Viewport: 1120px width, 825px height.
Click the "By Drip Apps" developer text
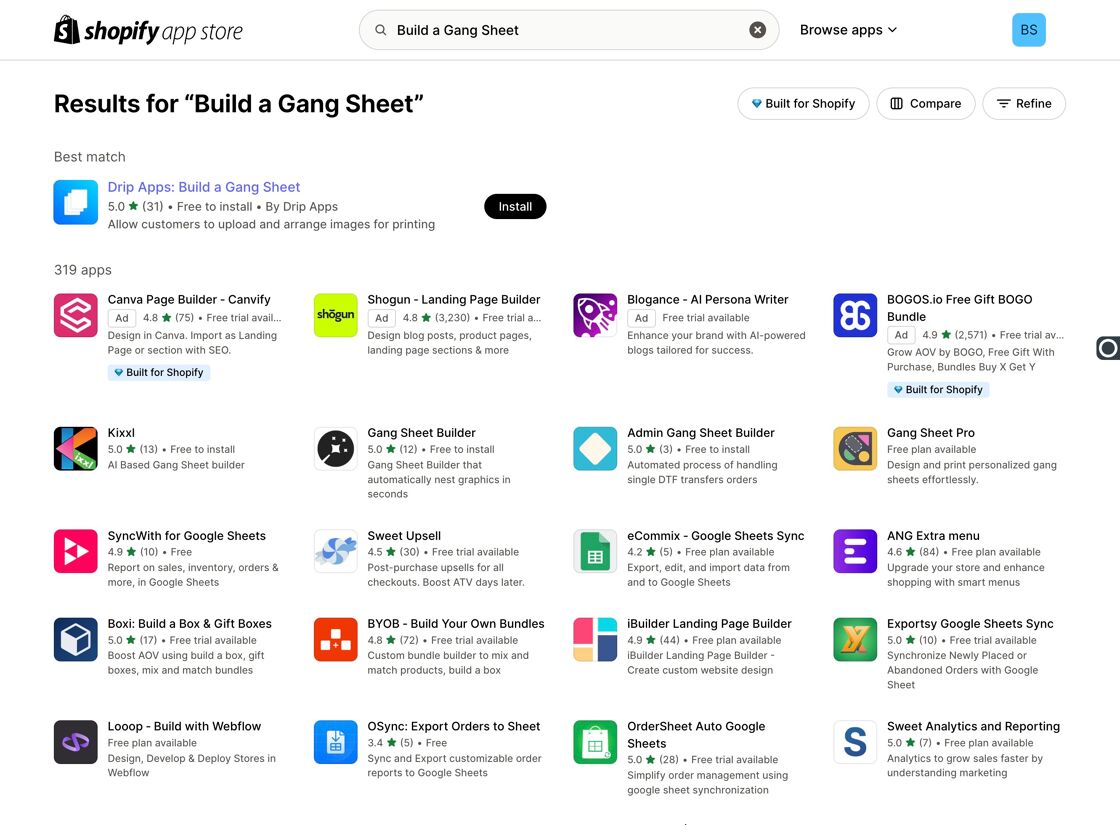coord(301,206)
